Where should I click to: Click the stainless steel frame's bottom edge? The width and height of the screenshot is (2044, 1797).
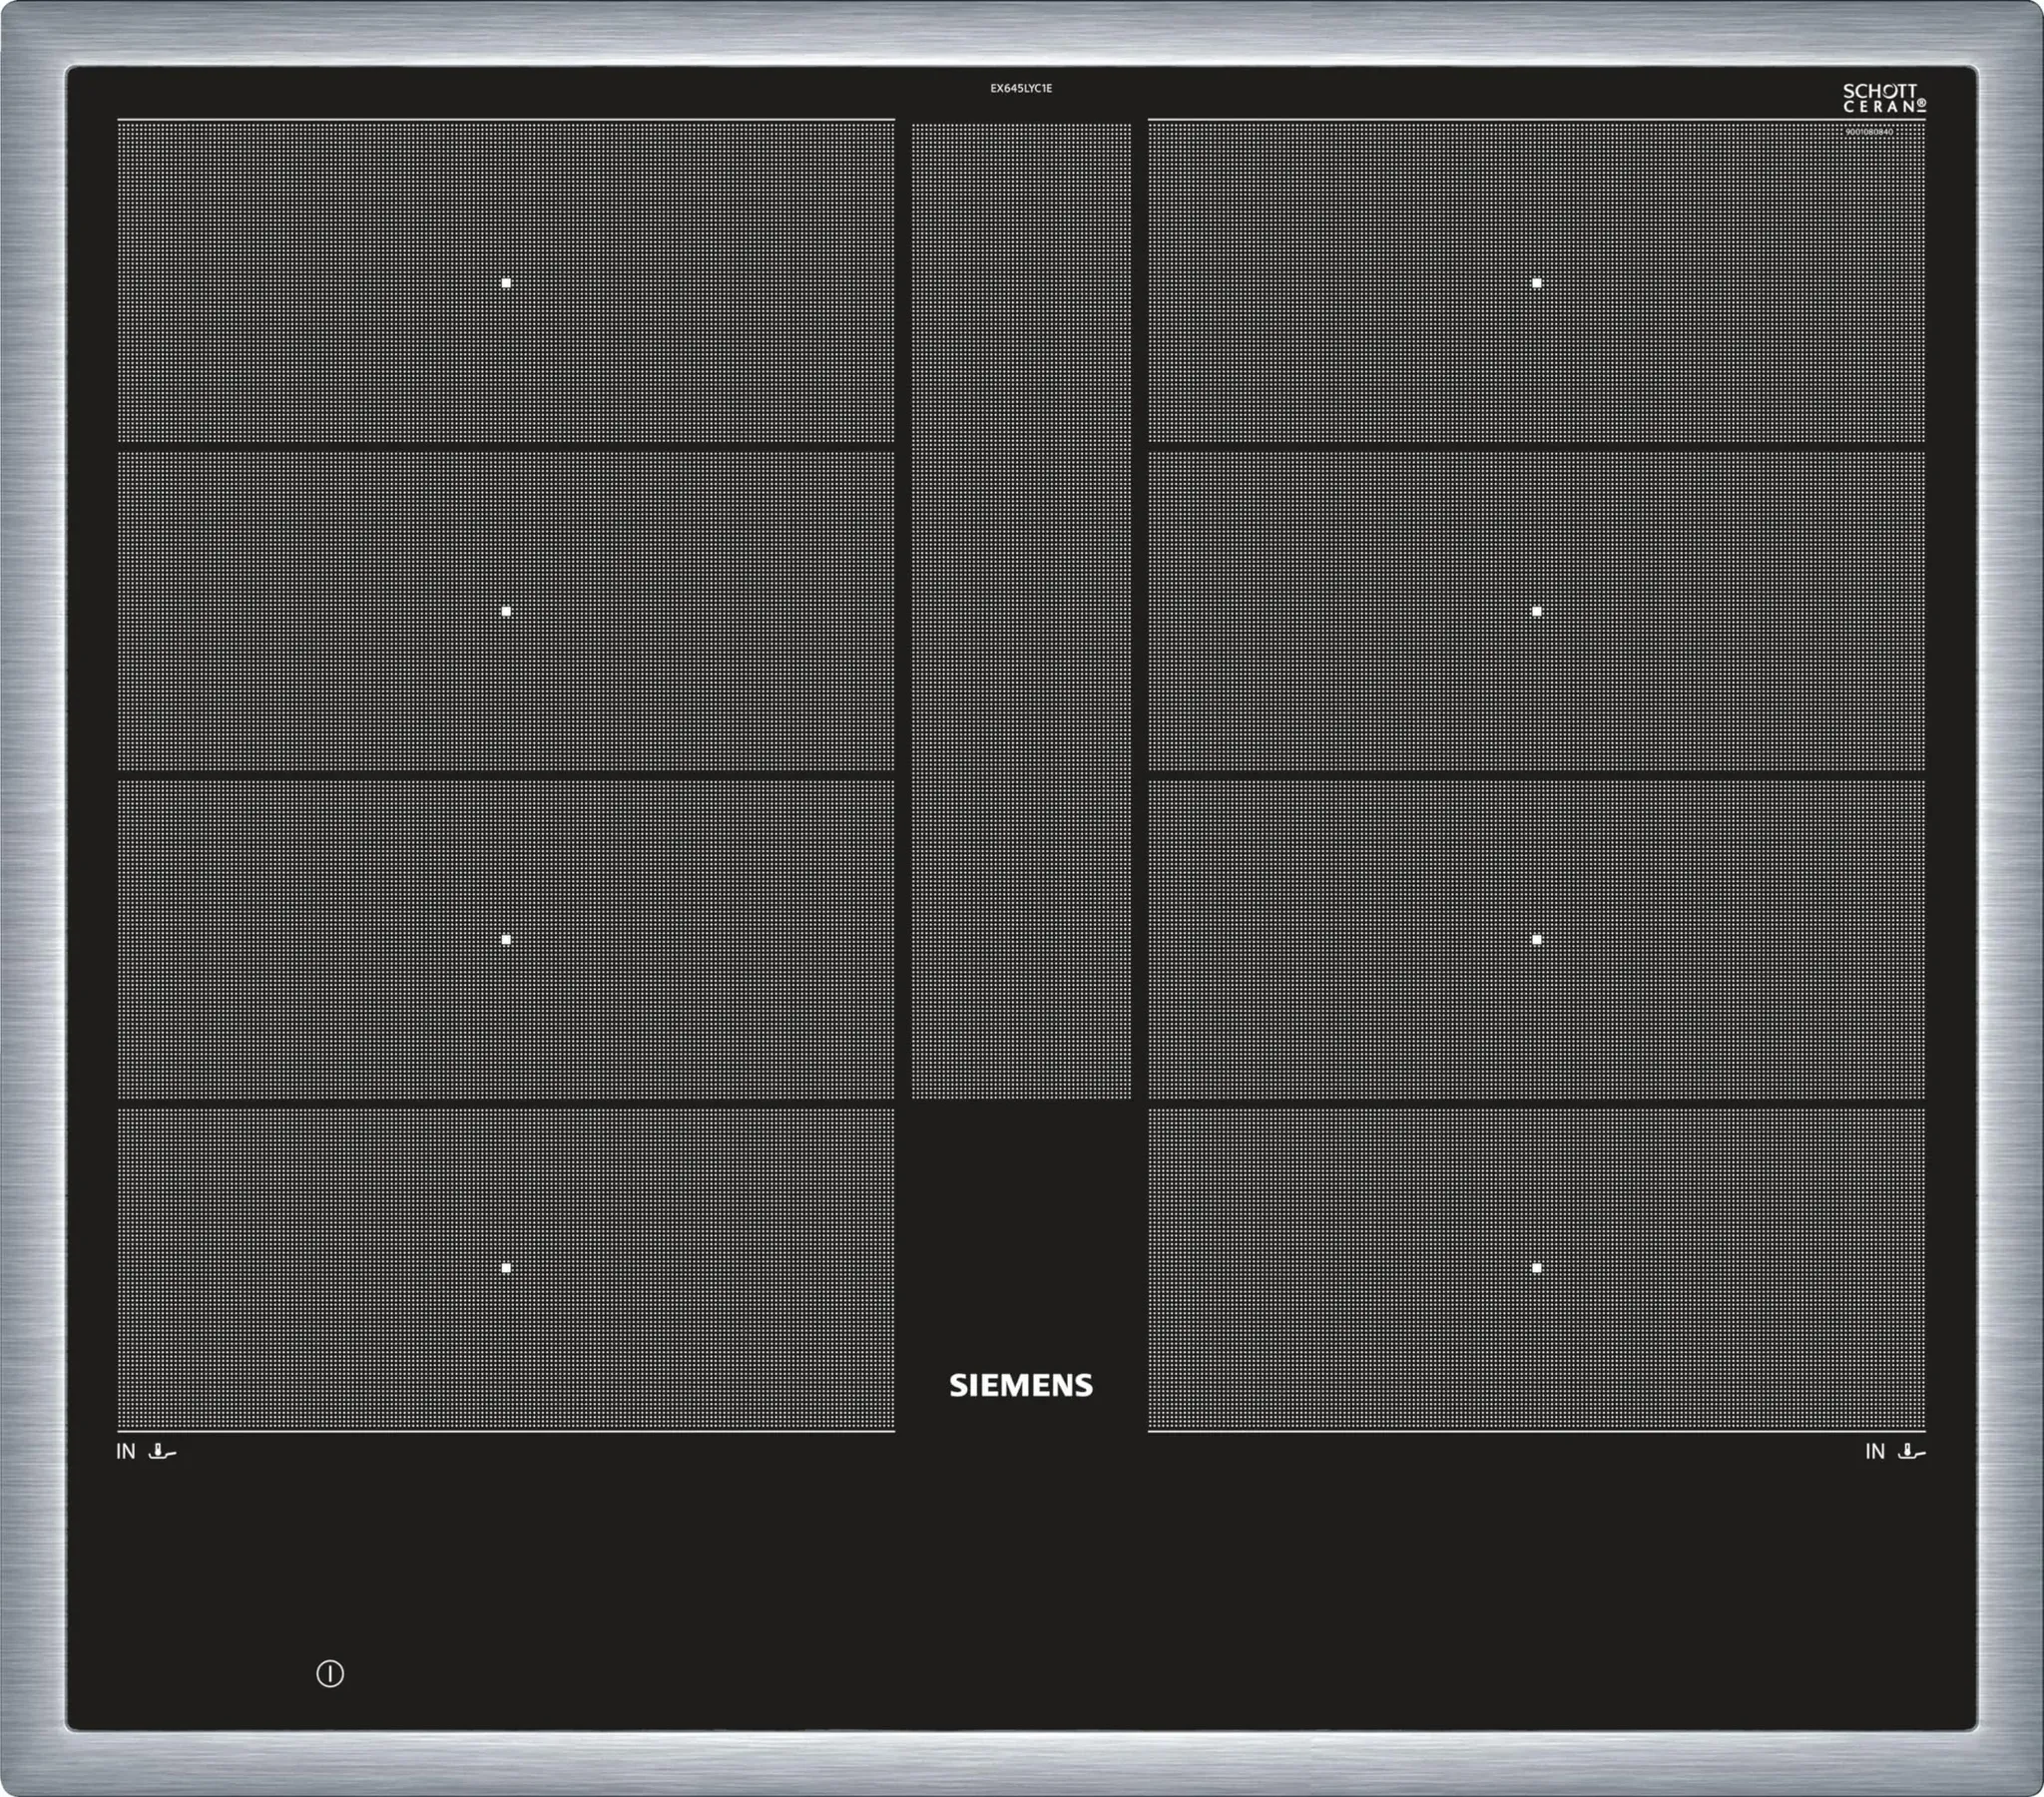1021,1766
